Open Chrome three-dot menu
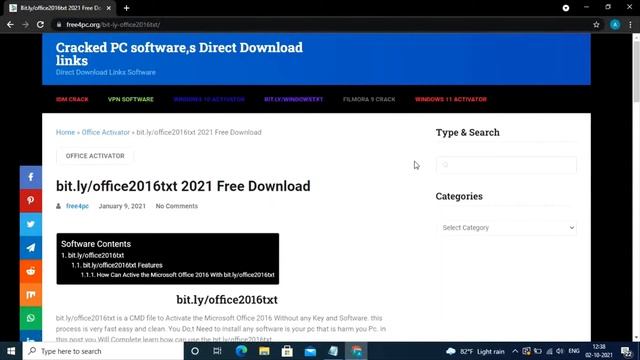Screen dimensions: 640x360 [x=630, y=24]
